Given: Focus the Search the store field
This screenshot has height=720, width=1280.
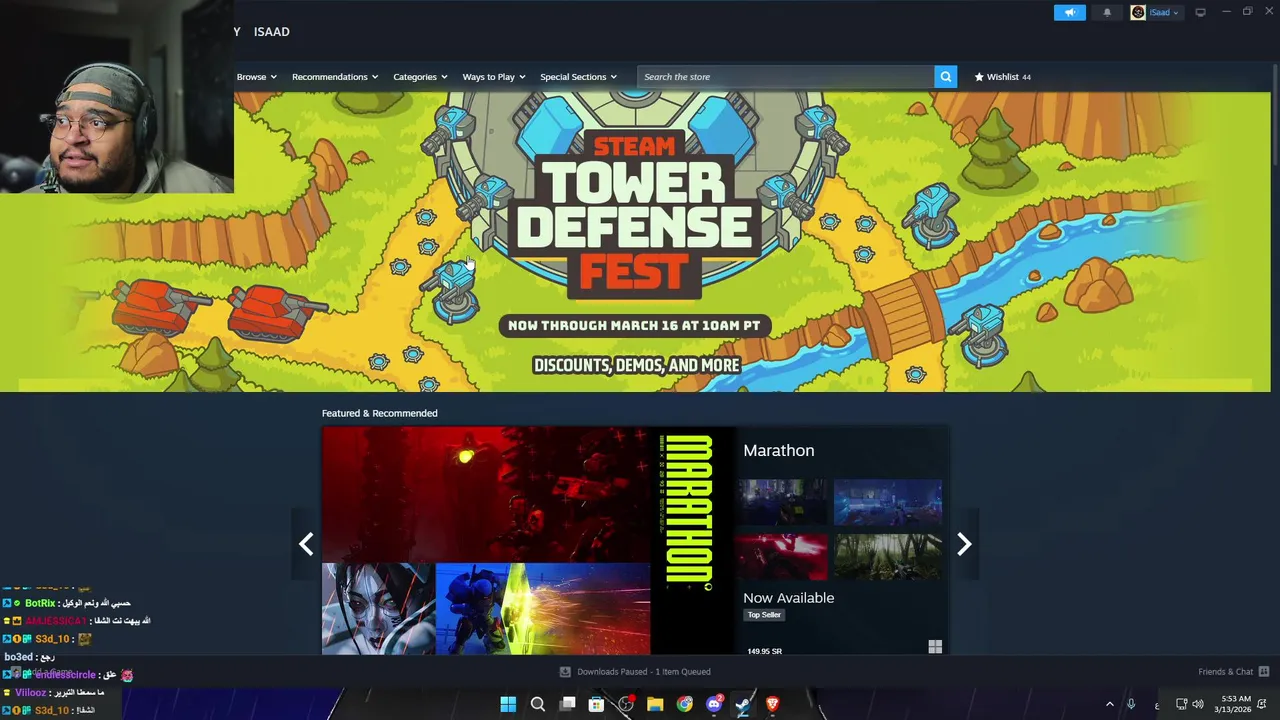Looking at the screenshot, I should click(x=786, y=77).
